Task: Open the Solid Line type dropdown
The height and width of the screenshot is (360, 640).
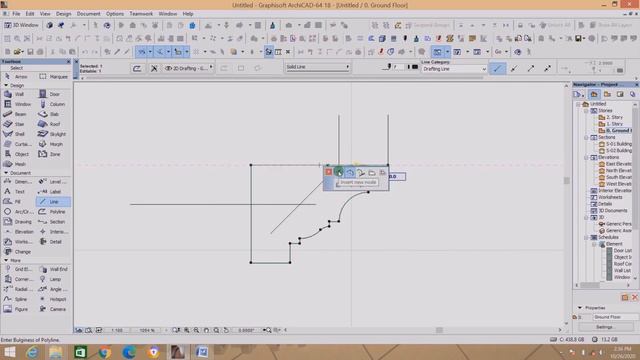Action: pyautogui.click(x=318, y=67)
